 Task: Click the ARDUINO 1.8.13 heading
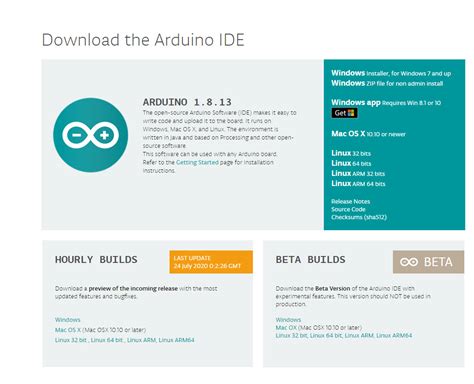[x=187, y=102]
